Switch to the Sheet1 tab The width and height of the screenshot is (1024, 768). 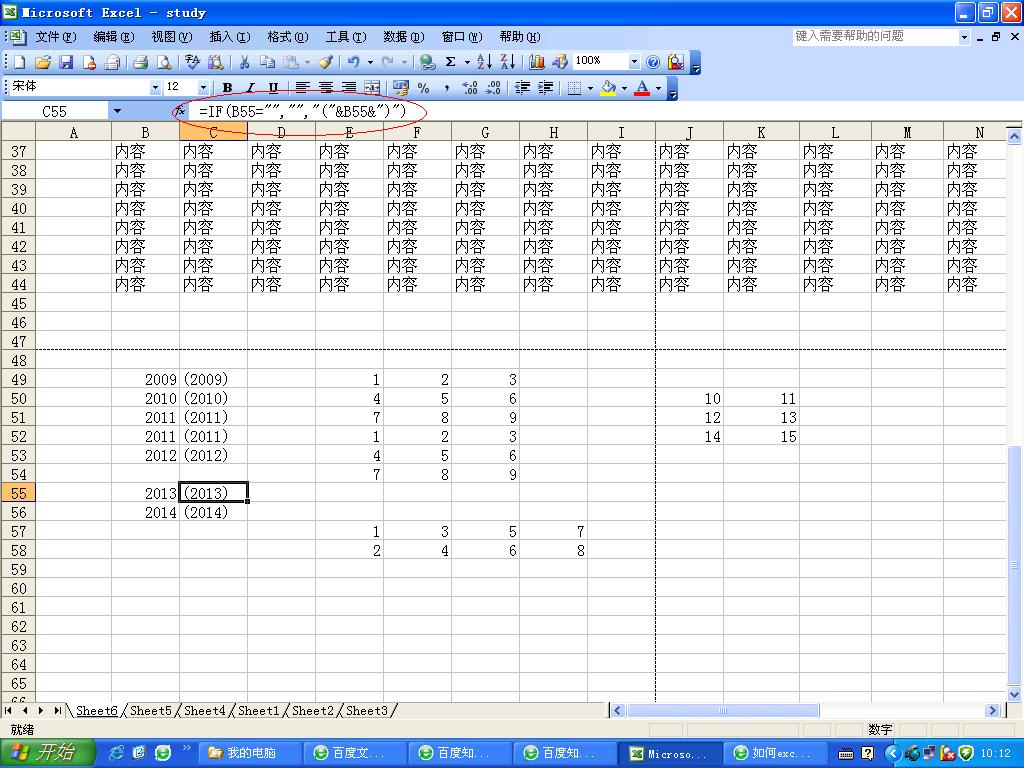click(259, 711)
